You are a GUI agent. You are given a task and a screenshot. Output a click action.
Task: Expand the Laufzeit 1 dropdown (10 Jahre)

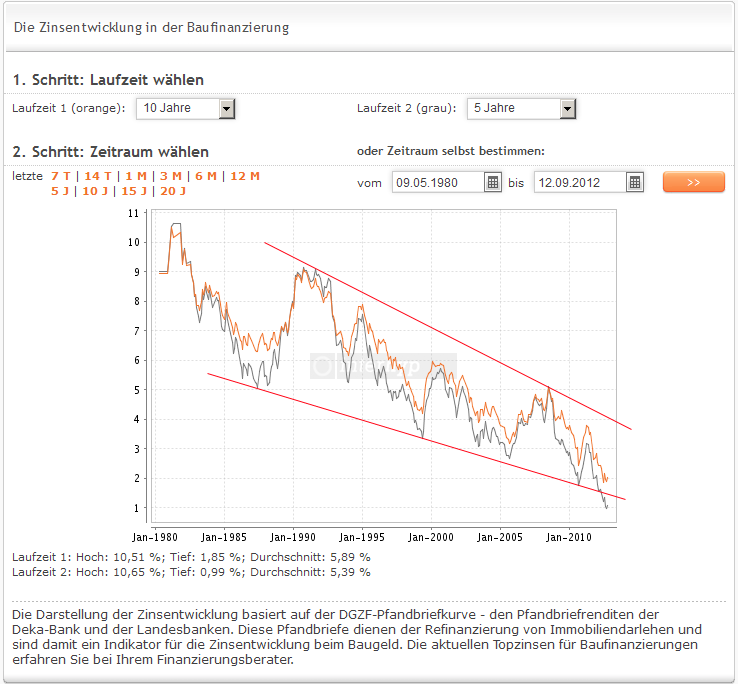(226, 108)
